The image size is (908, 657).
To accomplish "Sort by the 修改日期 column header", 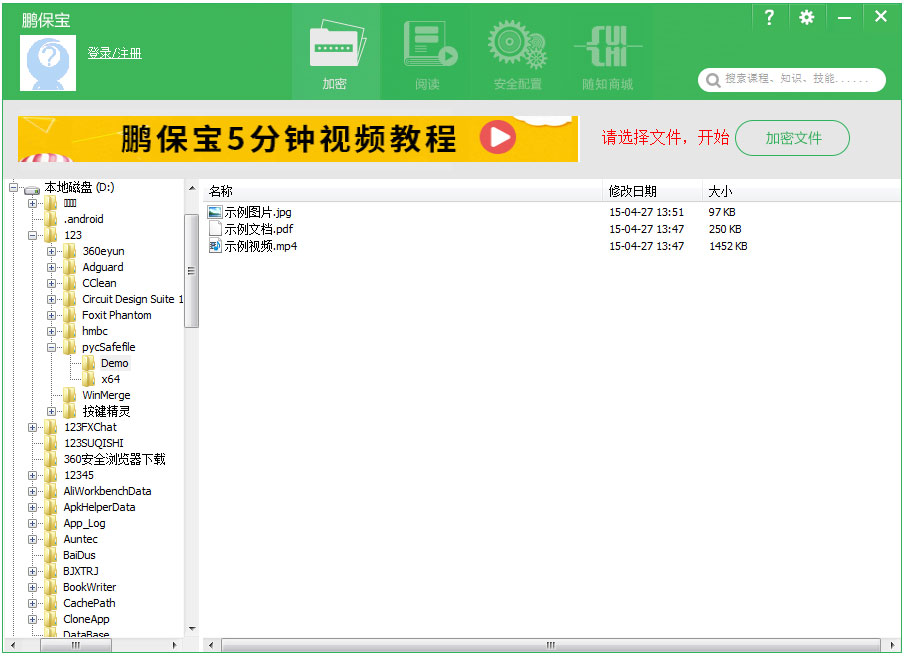I will [x=653, y=191].
